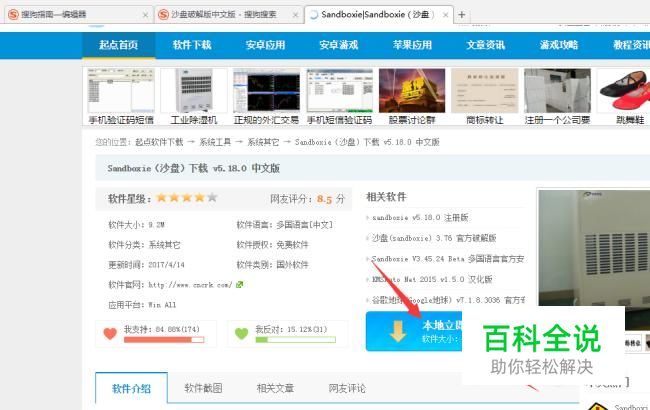Close the Sandboxie (沙盘) tab
Image resolution: width=650 pixels, height=410 pixels.
445,15
